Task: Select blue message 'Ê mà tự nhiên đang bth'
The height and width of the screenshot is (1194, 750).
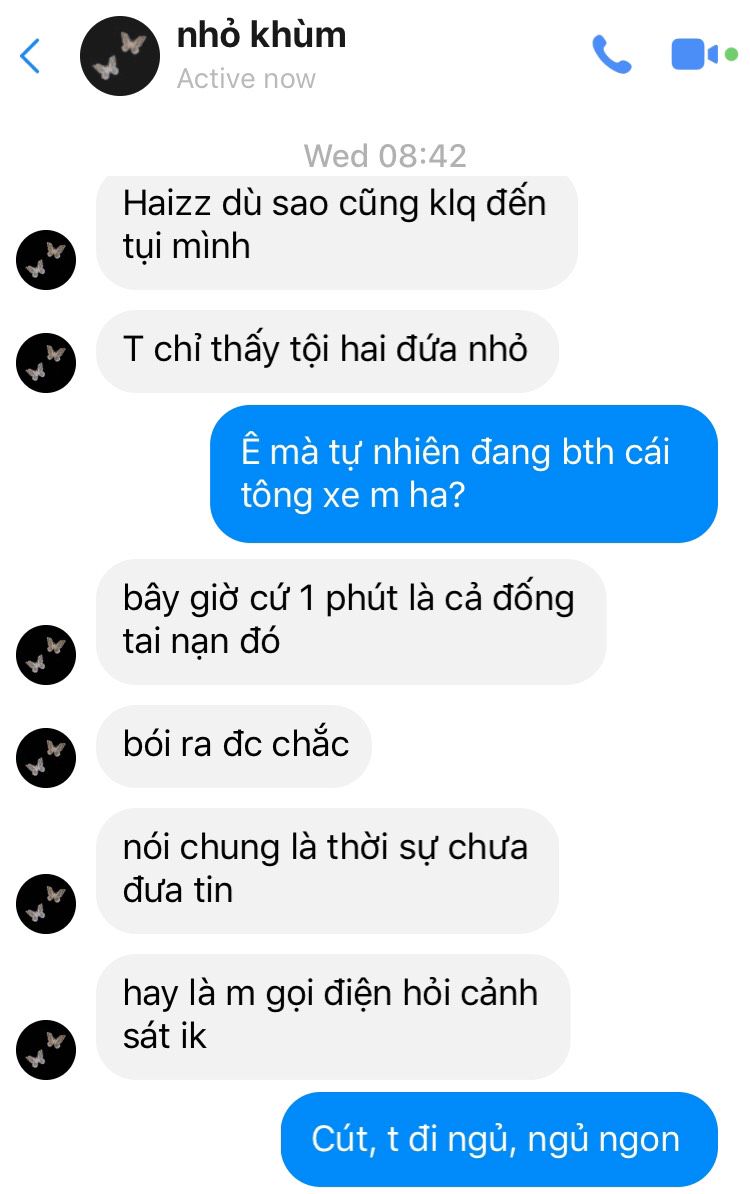Action: coord(464,474)
